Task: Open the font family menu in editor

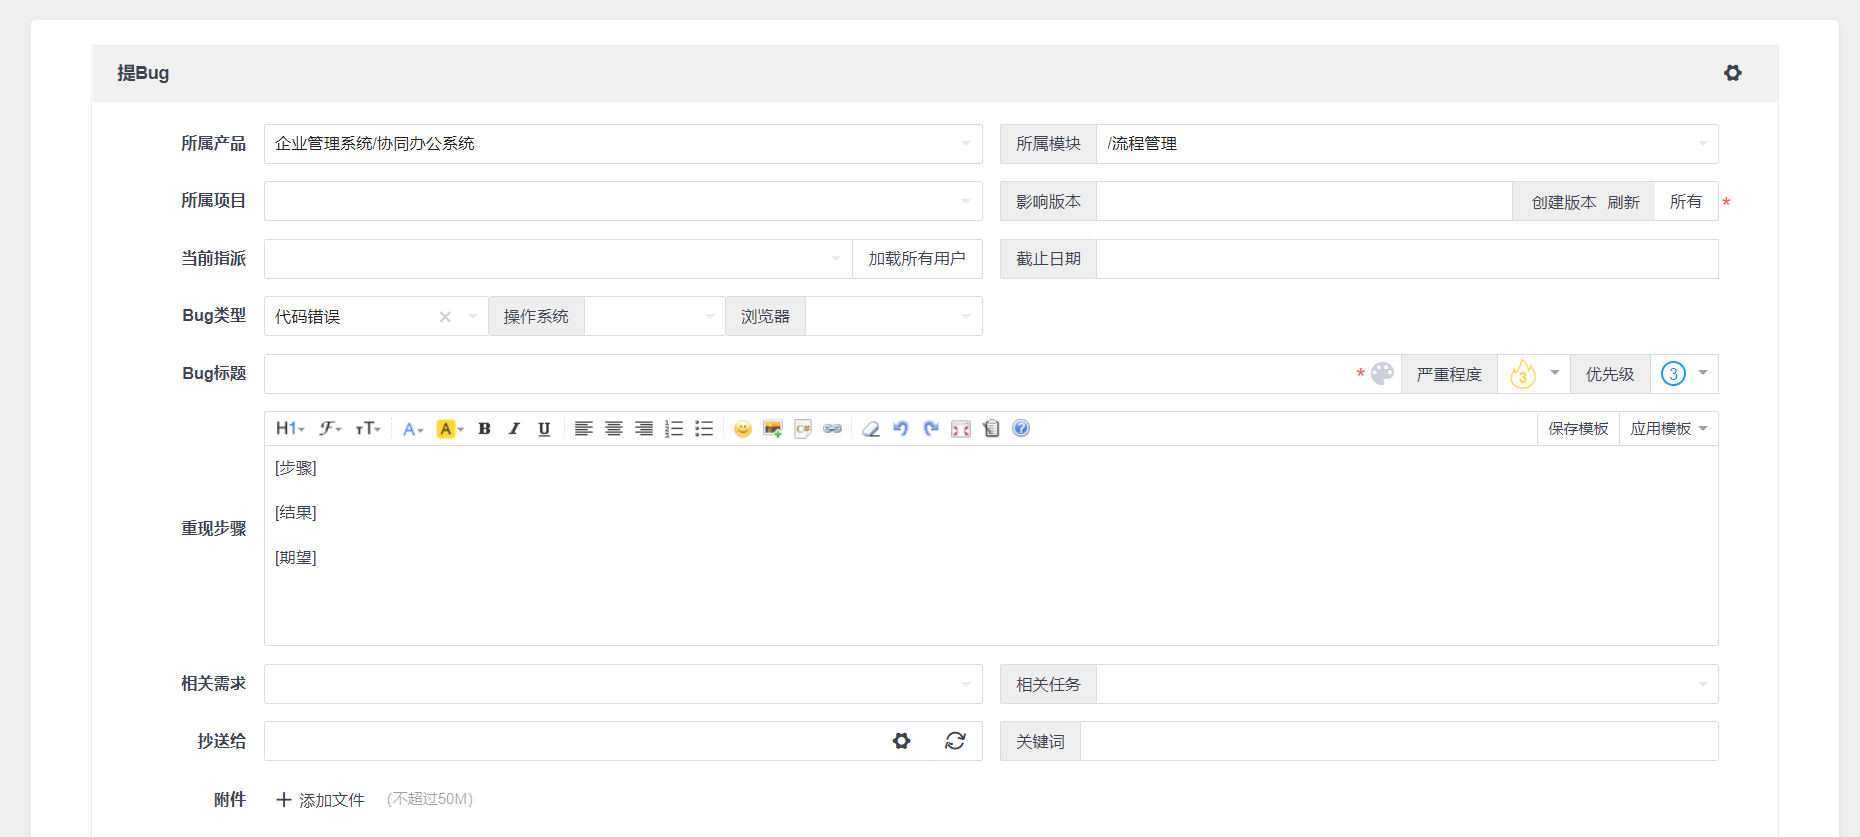Action: [330, 428]
